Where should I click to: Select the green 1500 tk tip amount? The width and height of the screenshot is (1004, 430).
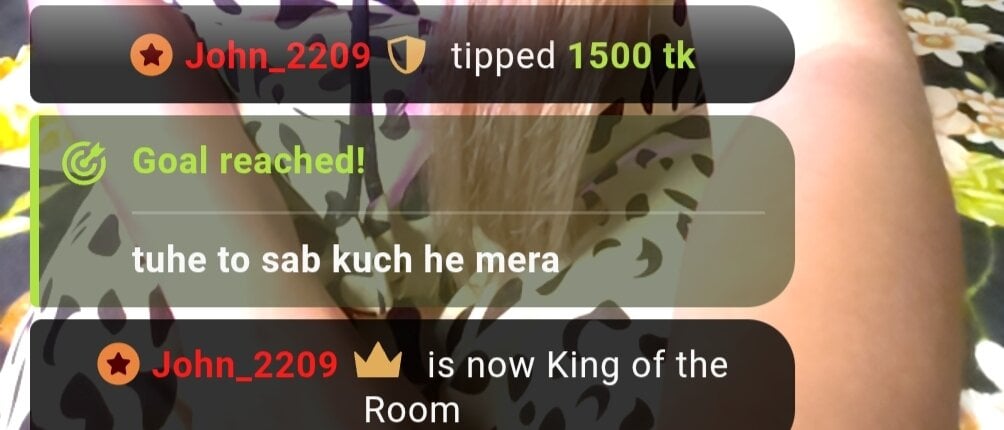click(631, 56)
